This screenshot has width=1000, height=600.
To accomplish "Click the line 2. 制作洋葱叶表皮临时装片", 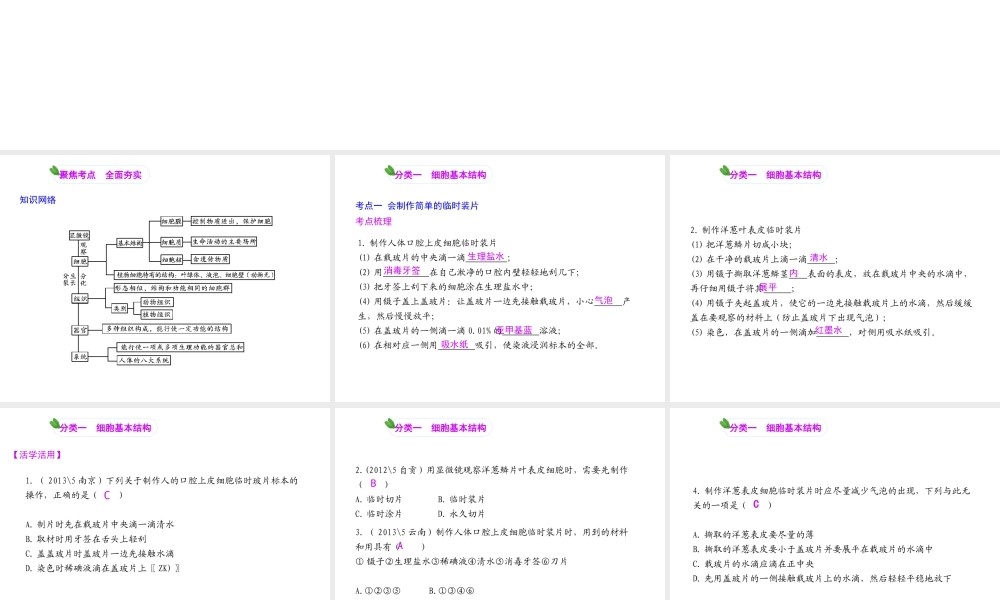I will coord(746,230).
